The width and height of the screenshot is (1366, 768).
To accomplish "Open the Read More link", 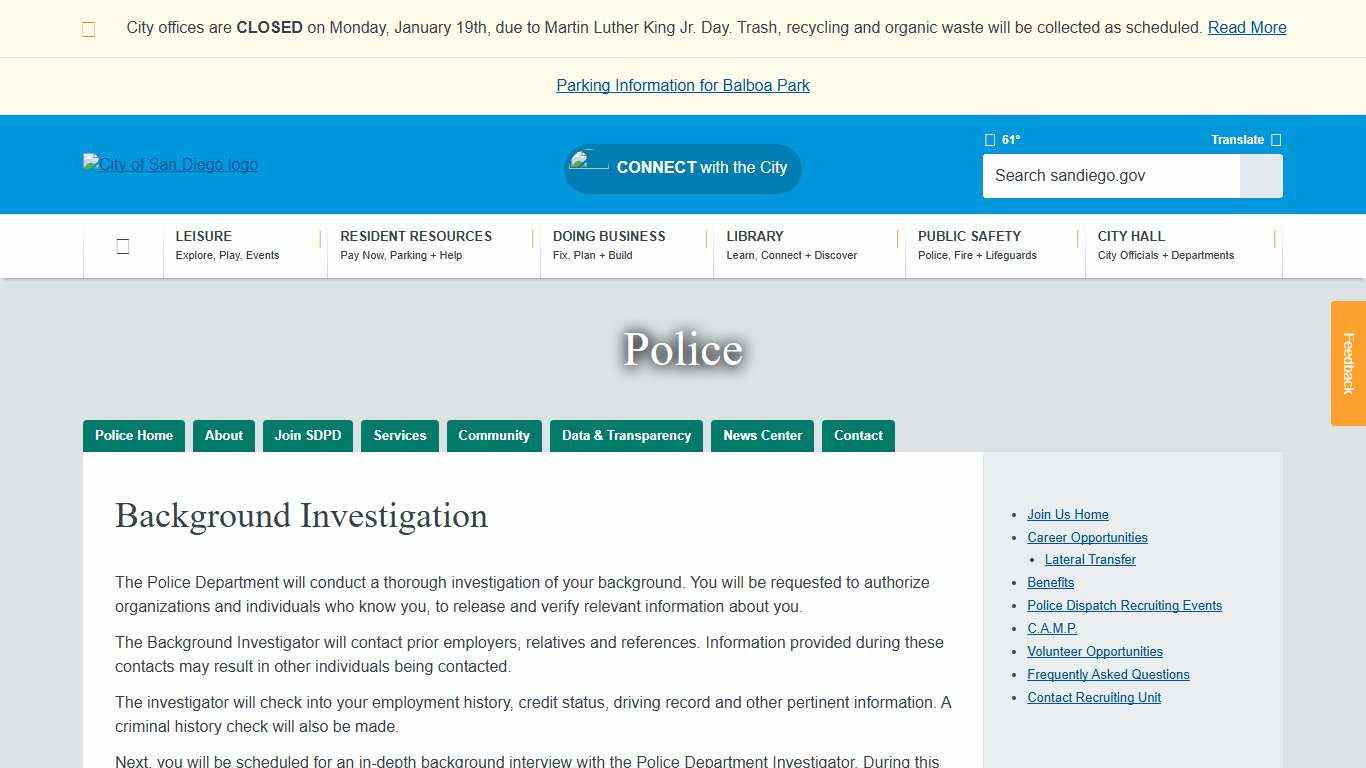I will 1246,27.
